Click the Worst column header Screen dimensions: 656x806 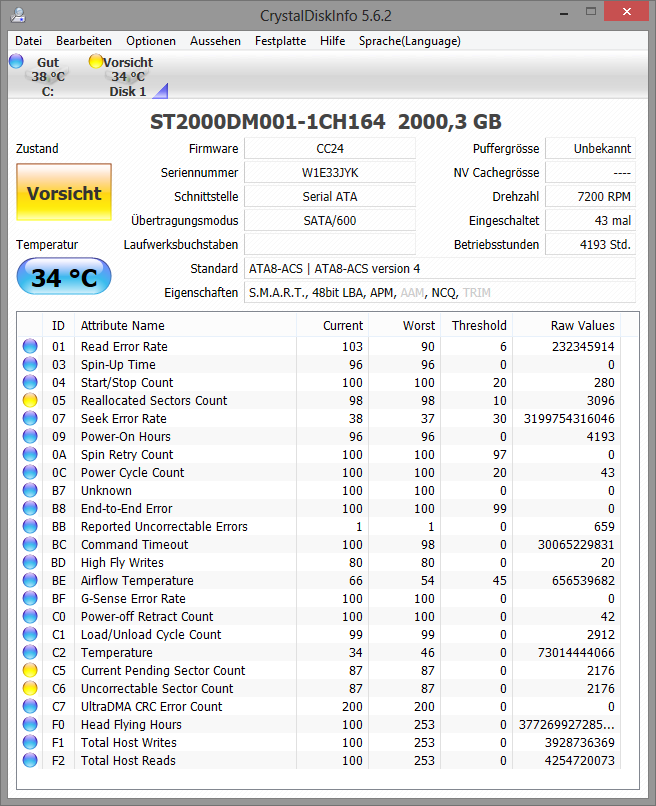(404, 325)
